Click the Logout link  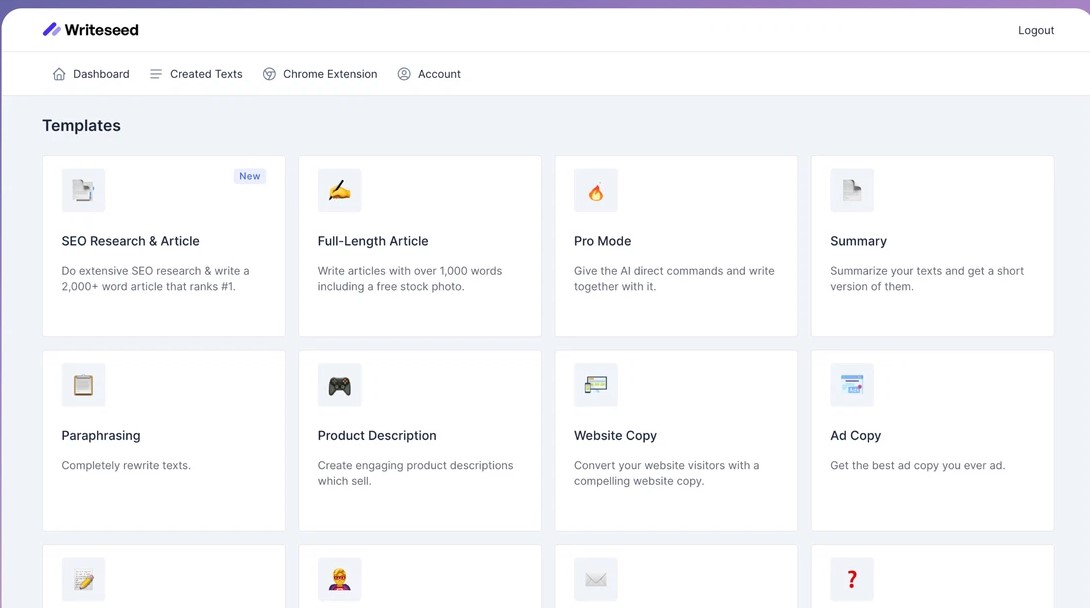pos(1036,30)
